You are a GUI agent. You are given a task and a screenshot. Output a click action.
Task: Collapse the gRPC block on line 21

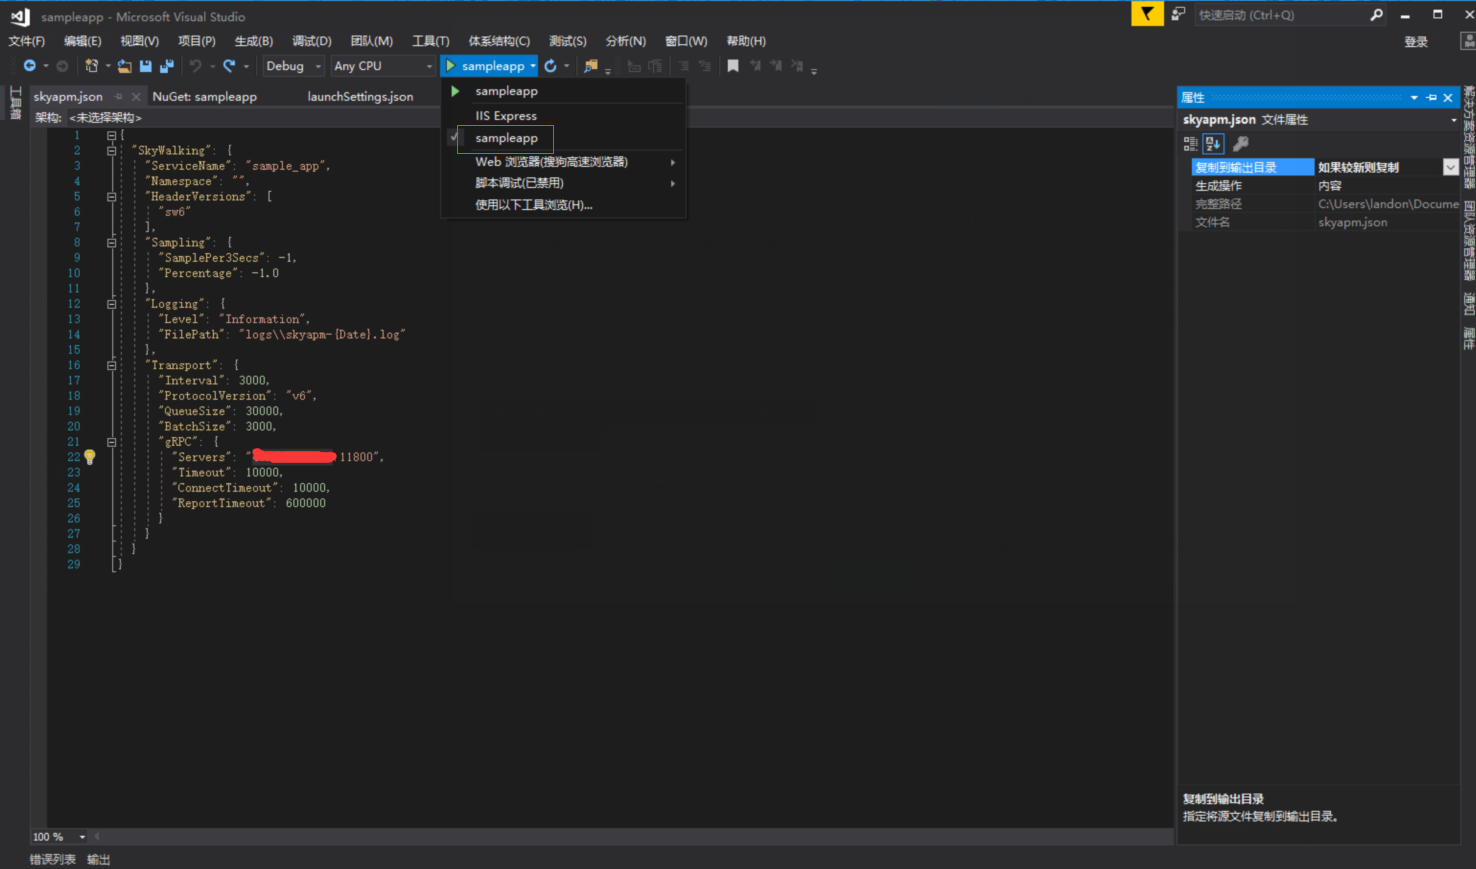(112, 442)
